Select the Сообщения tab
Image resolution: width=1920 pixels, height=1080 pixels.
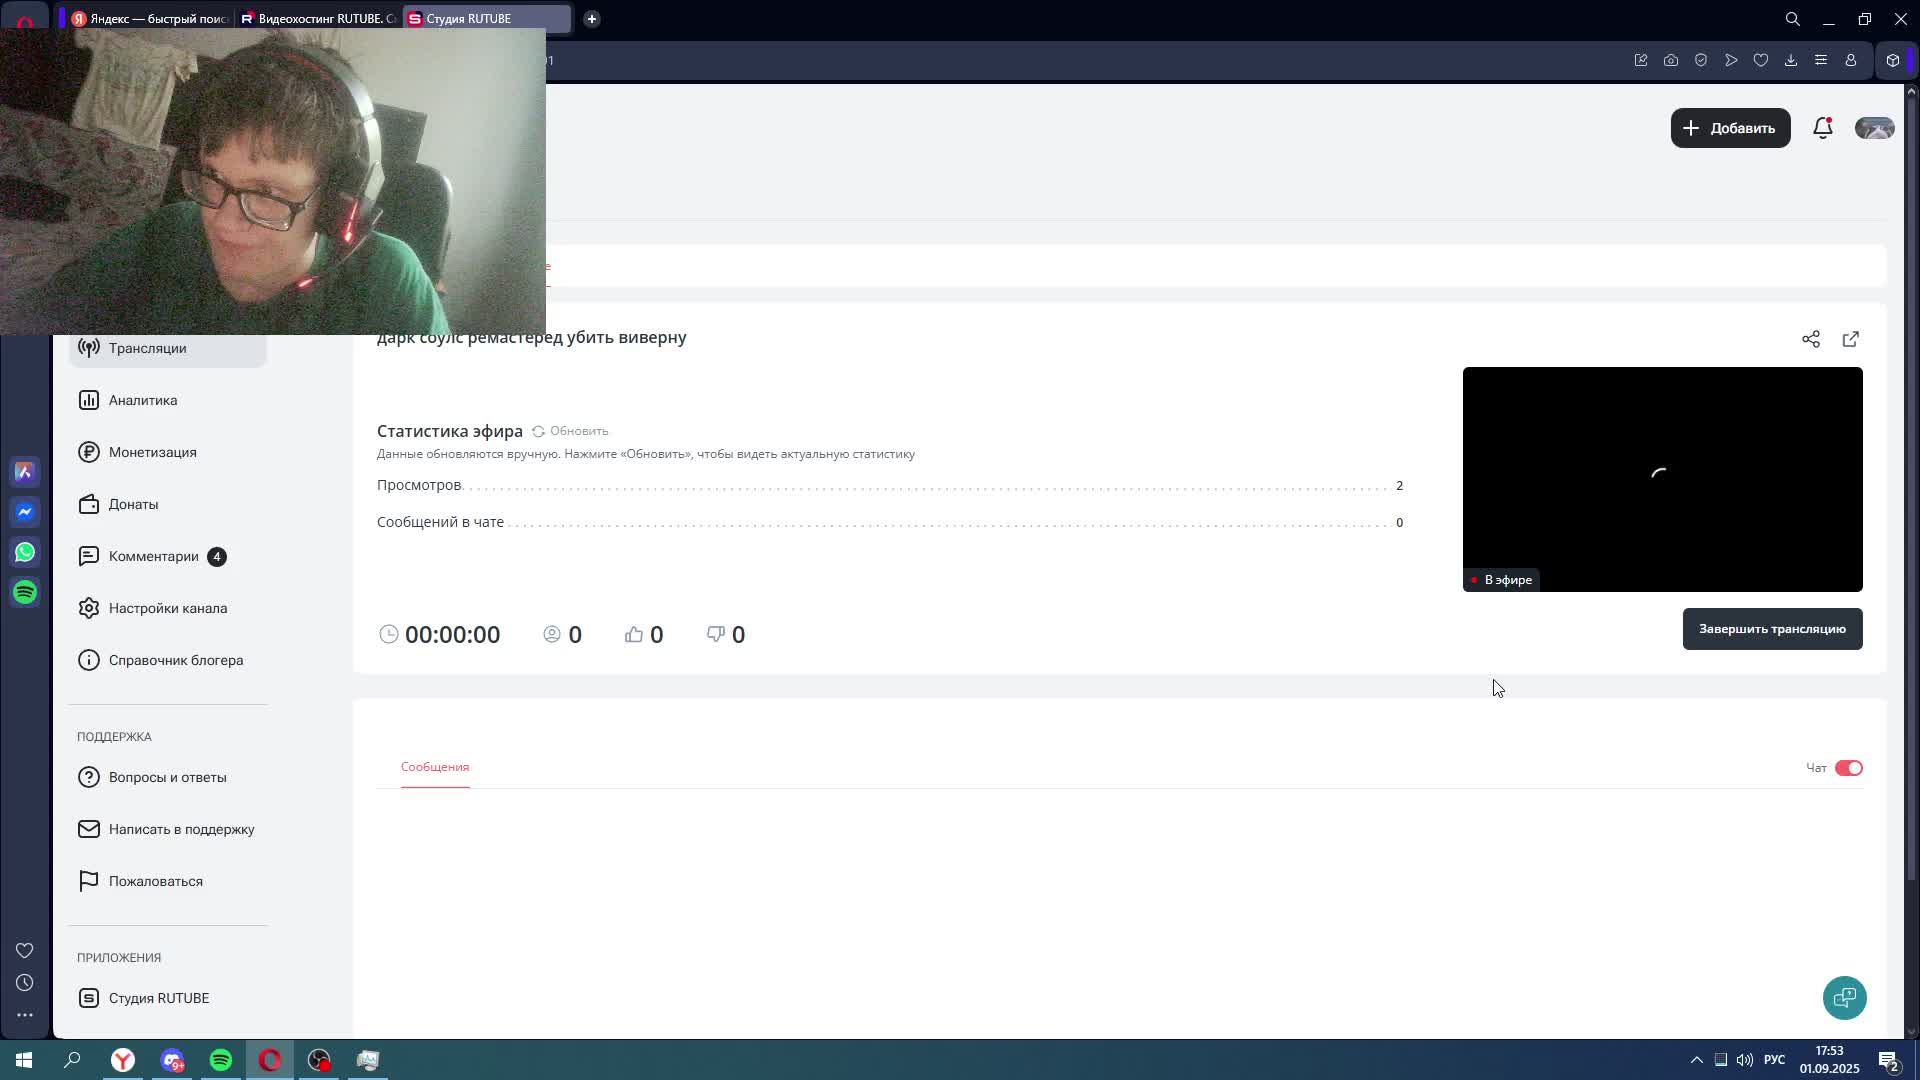(x=435, y=767)
